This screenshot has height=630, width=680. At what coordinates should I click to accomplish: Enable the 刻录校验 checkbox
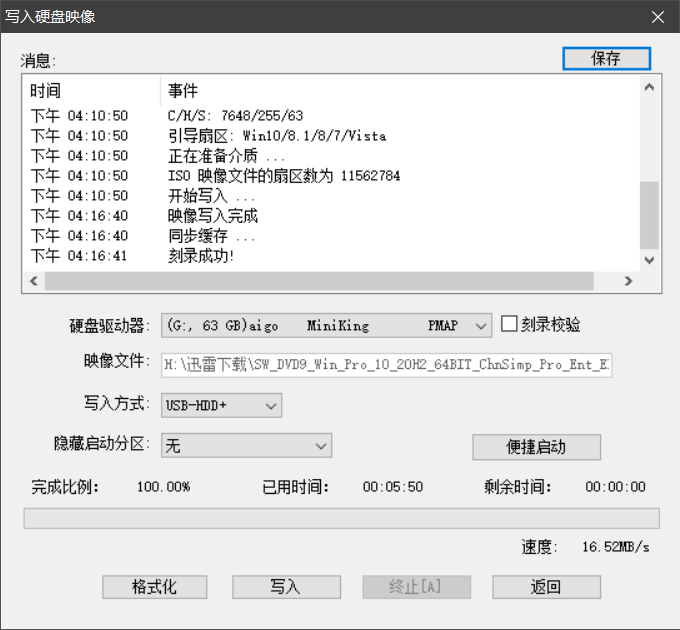coord(509,324)
